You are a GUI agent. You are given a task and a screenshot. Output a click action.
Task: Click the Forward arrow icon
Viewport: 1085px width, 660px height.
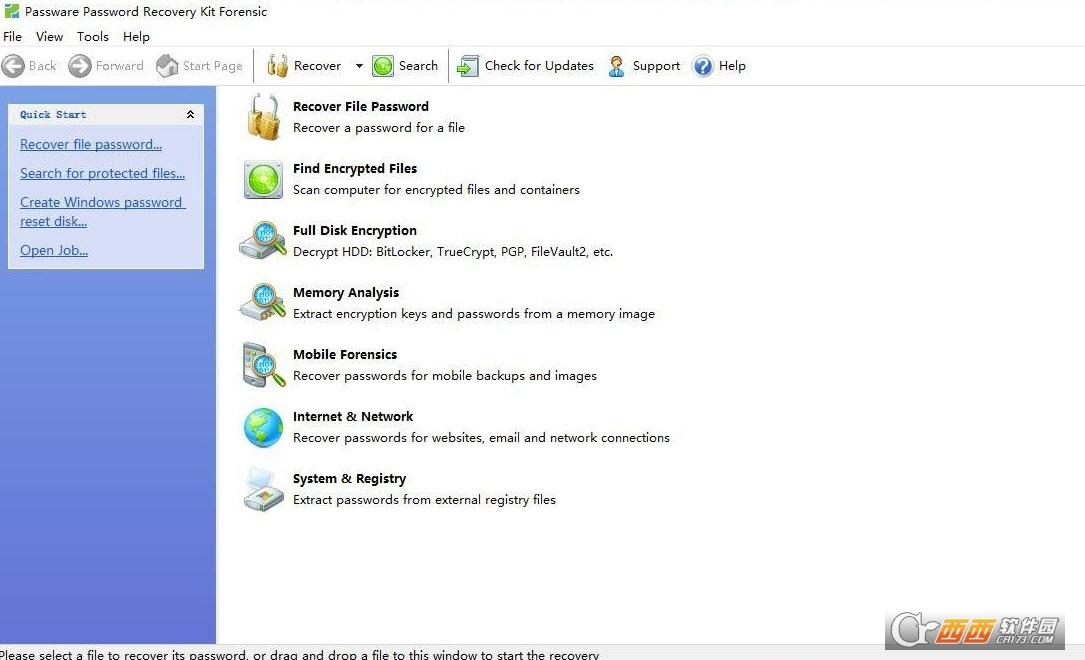(x=80, y=66)
